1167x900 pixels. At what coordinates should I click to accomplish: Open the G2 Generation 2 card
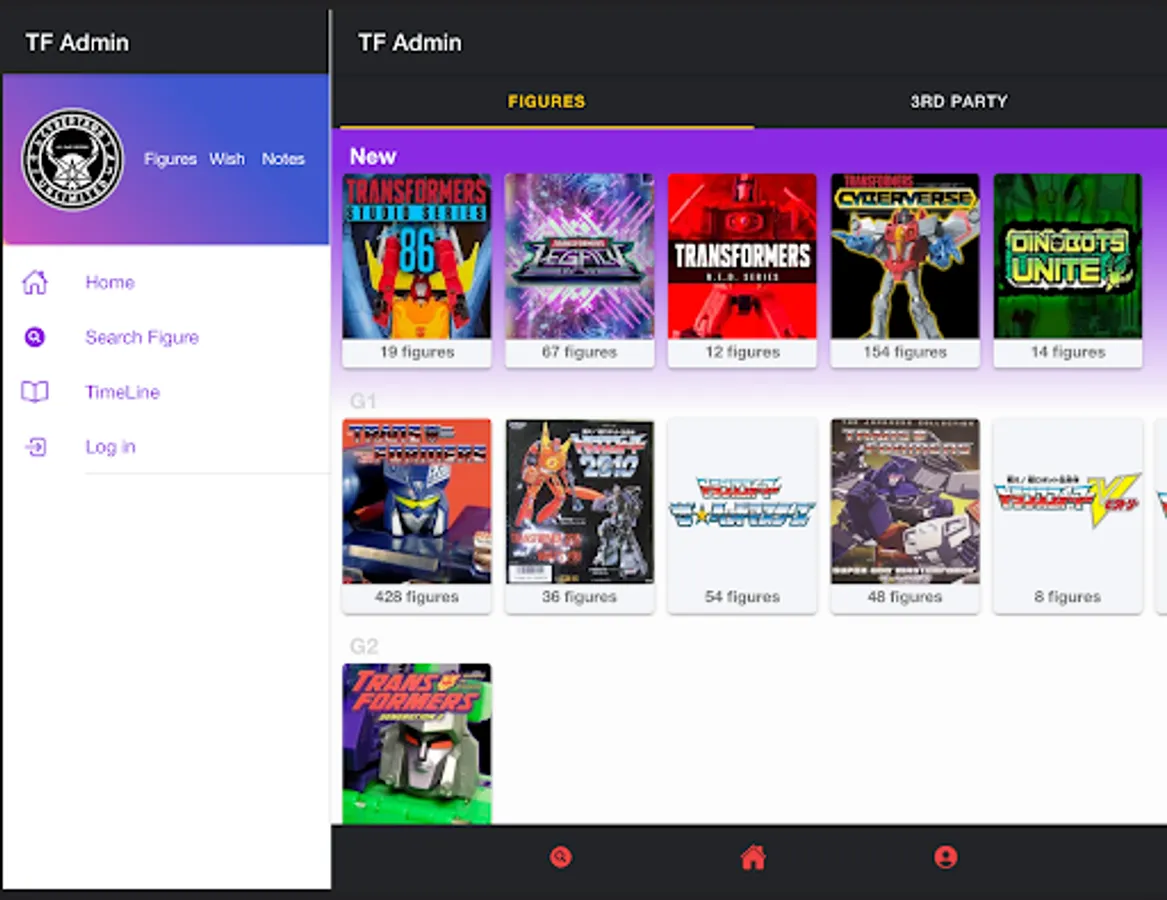coord(417,744)
